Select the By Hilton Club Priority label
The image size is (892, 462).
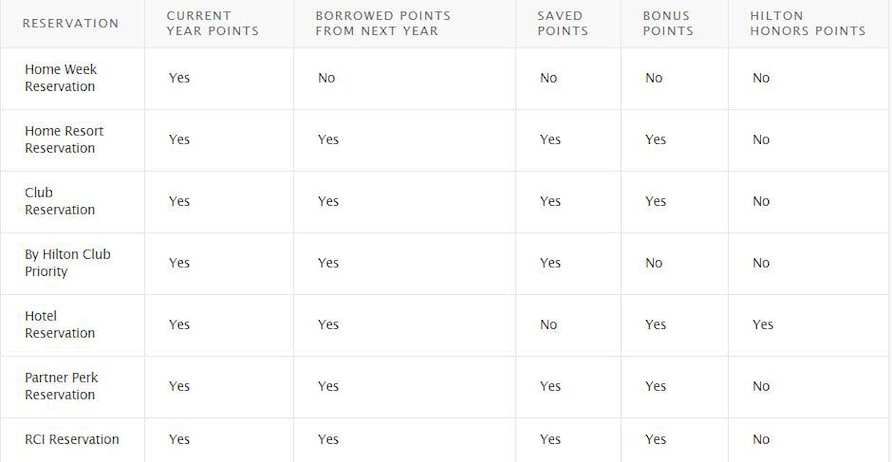(x=68, y=263)
